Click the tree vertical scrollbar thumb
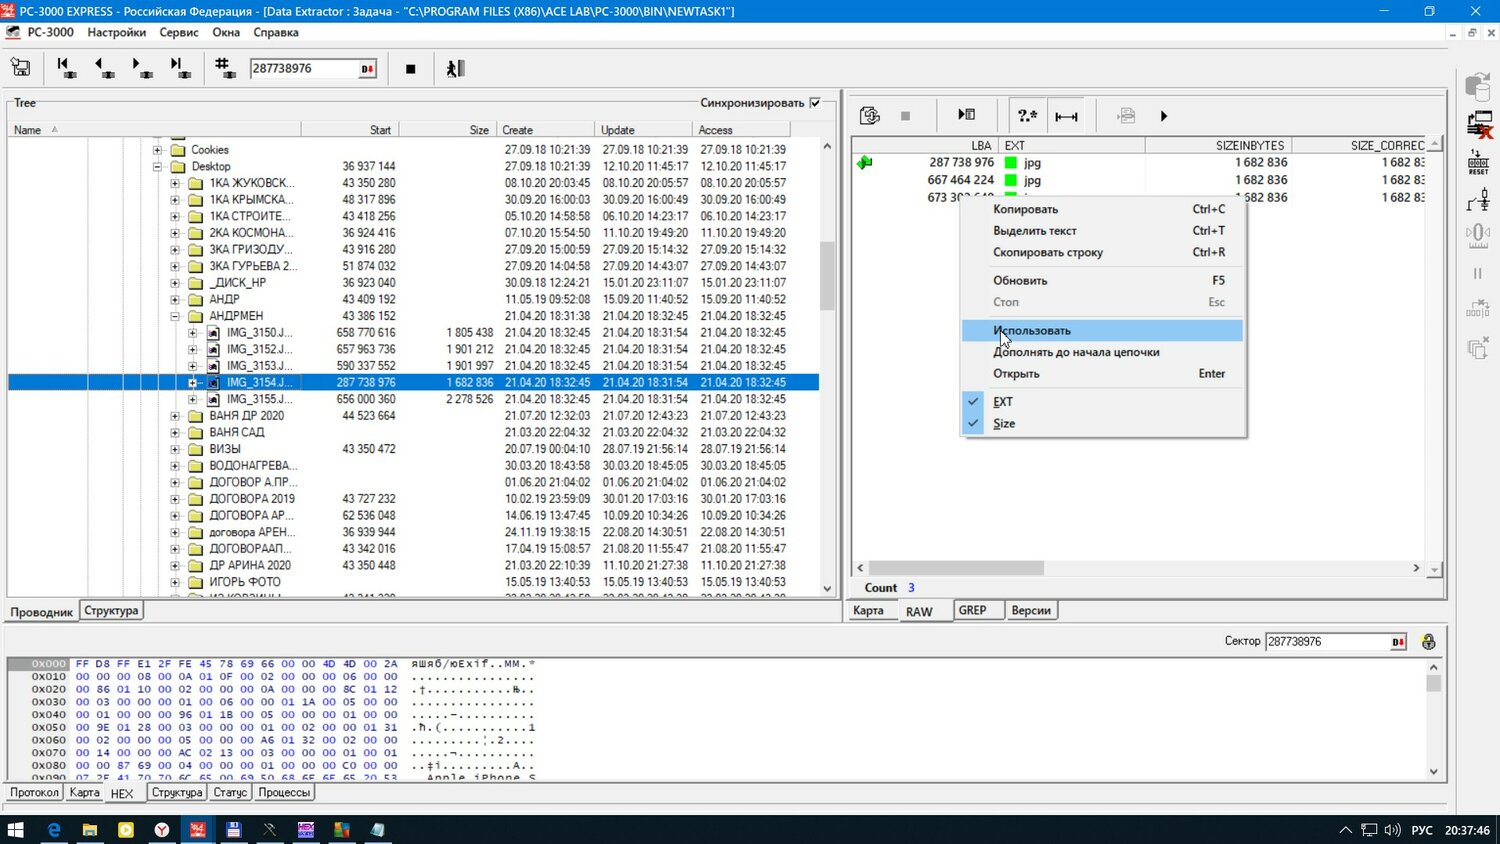 [826, 276]
